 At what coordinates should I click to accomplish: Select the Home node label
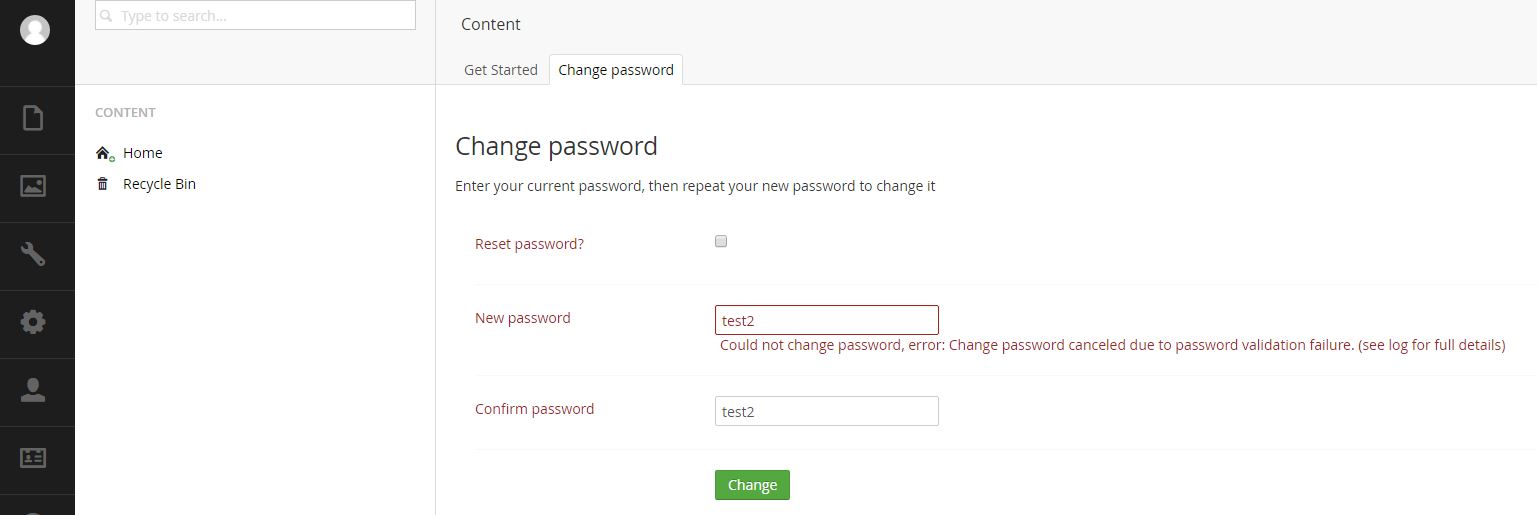tap(143, 153)
